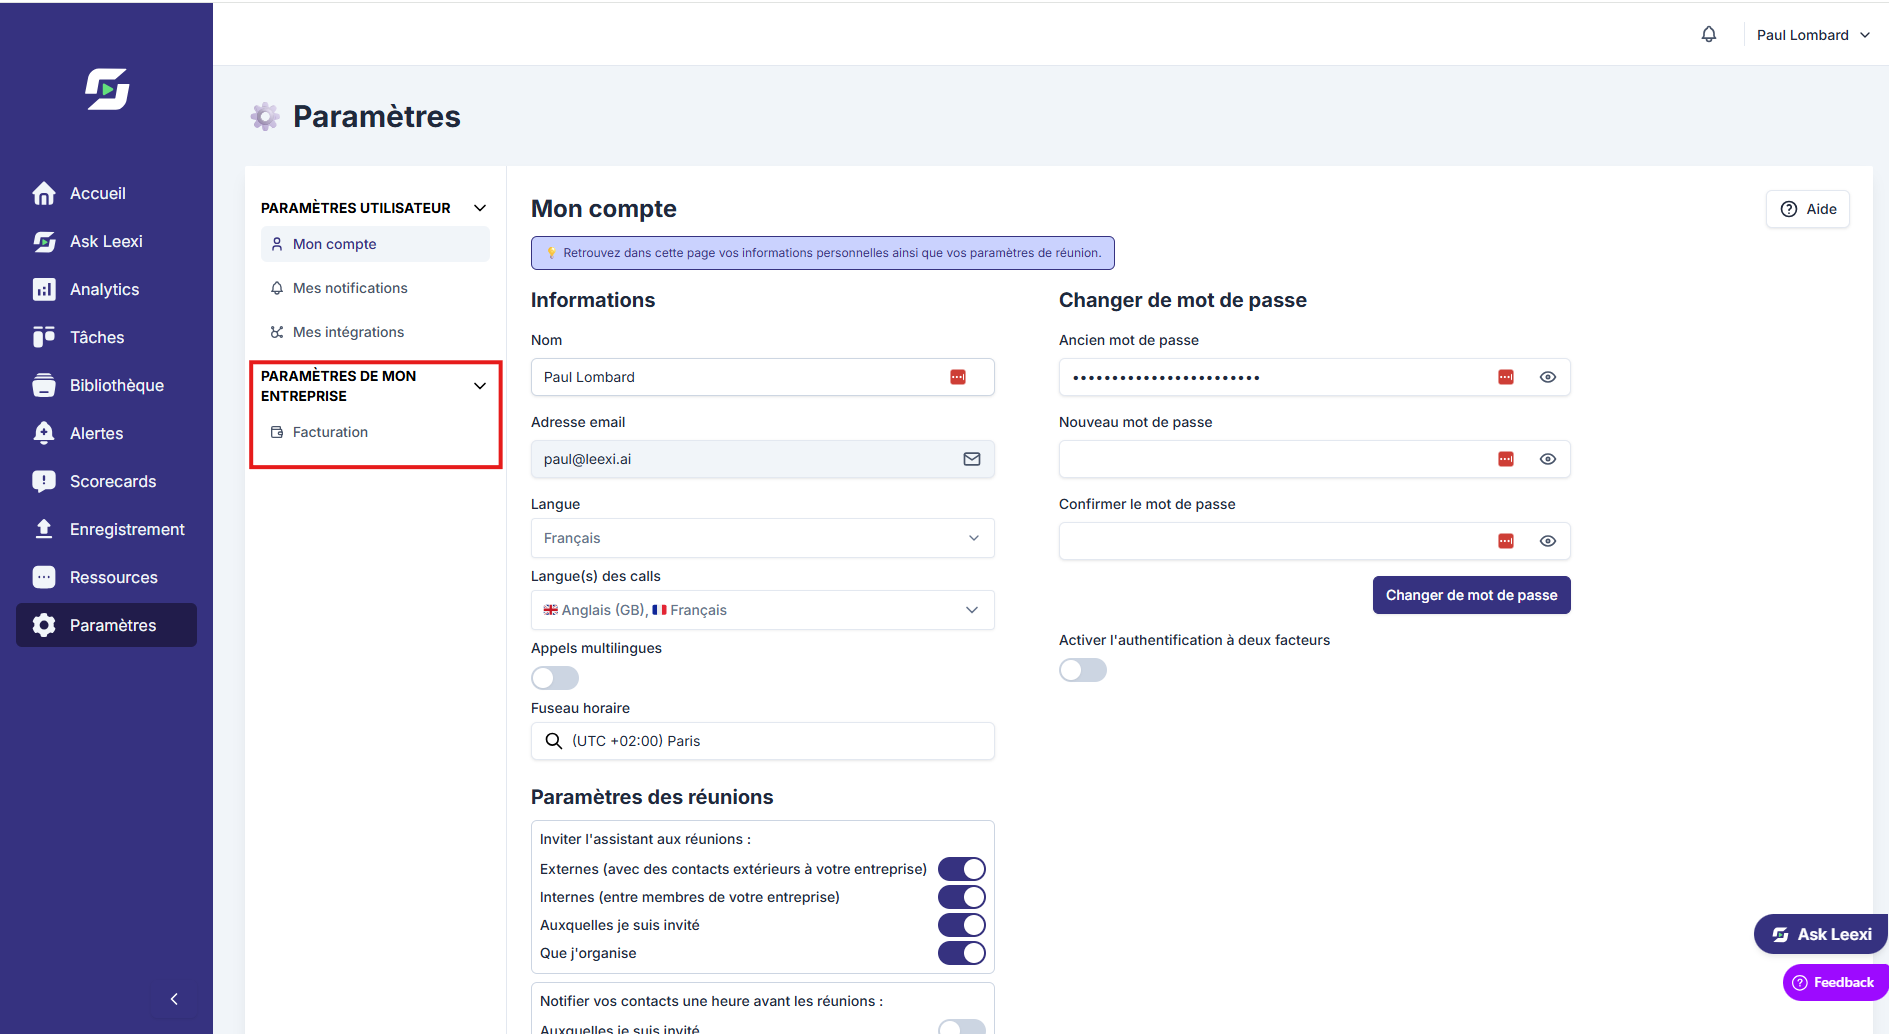Open Analytics from the sidebar

click(x=106, y=289)
